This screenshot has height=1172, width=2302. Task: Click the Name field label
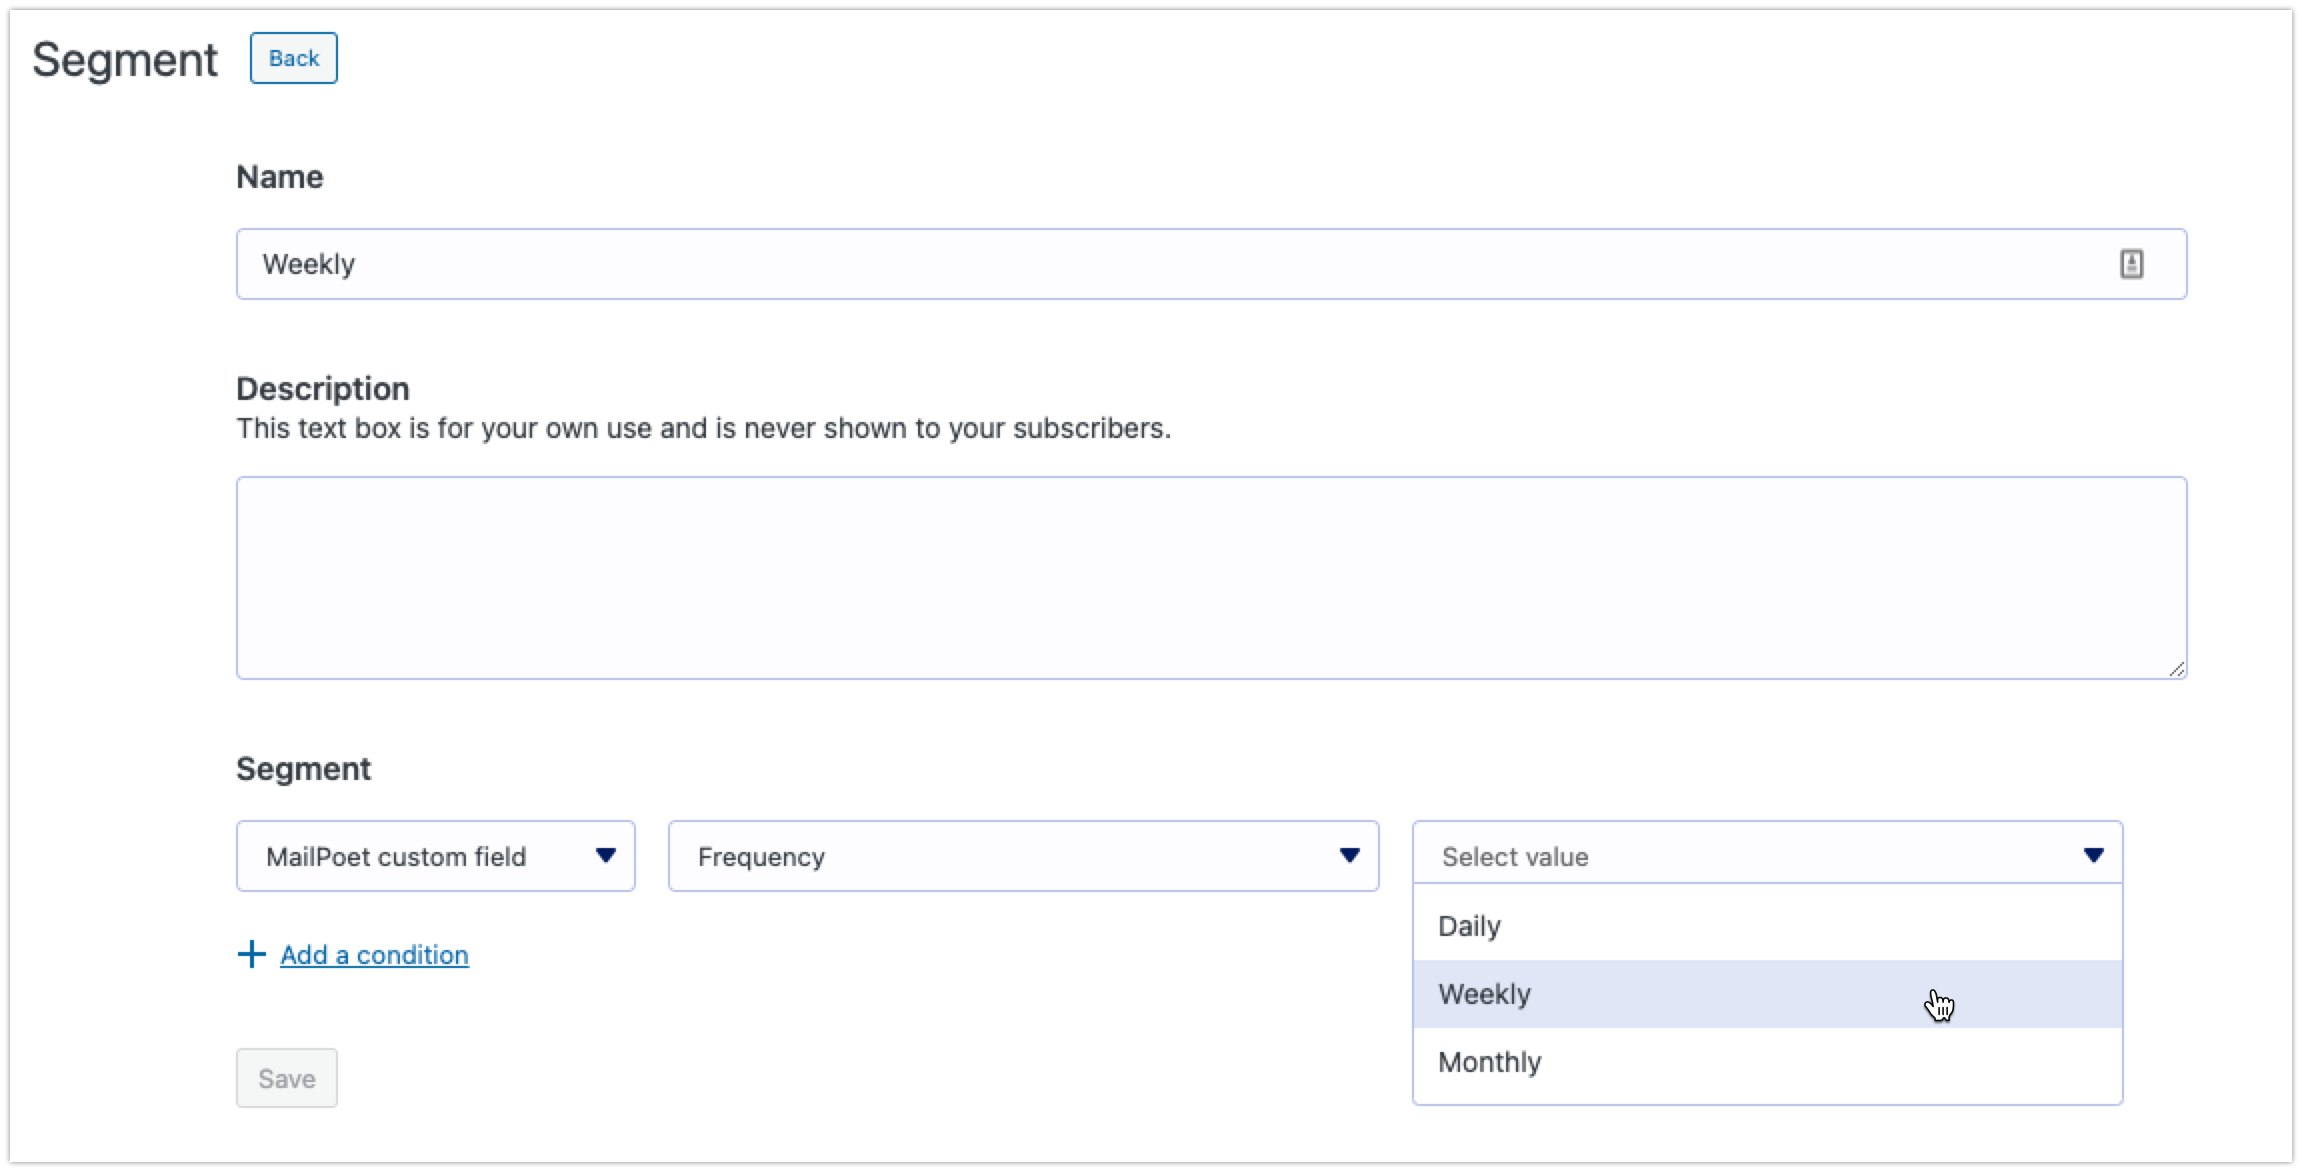[279, 177]
